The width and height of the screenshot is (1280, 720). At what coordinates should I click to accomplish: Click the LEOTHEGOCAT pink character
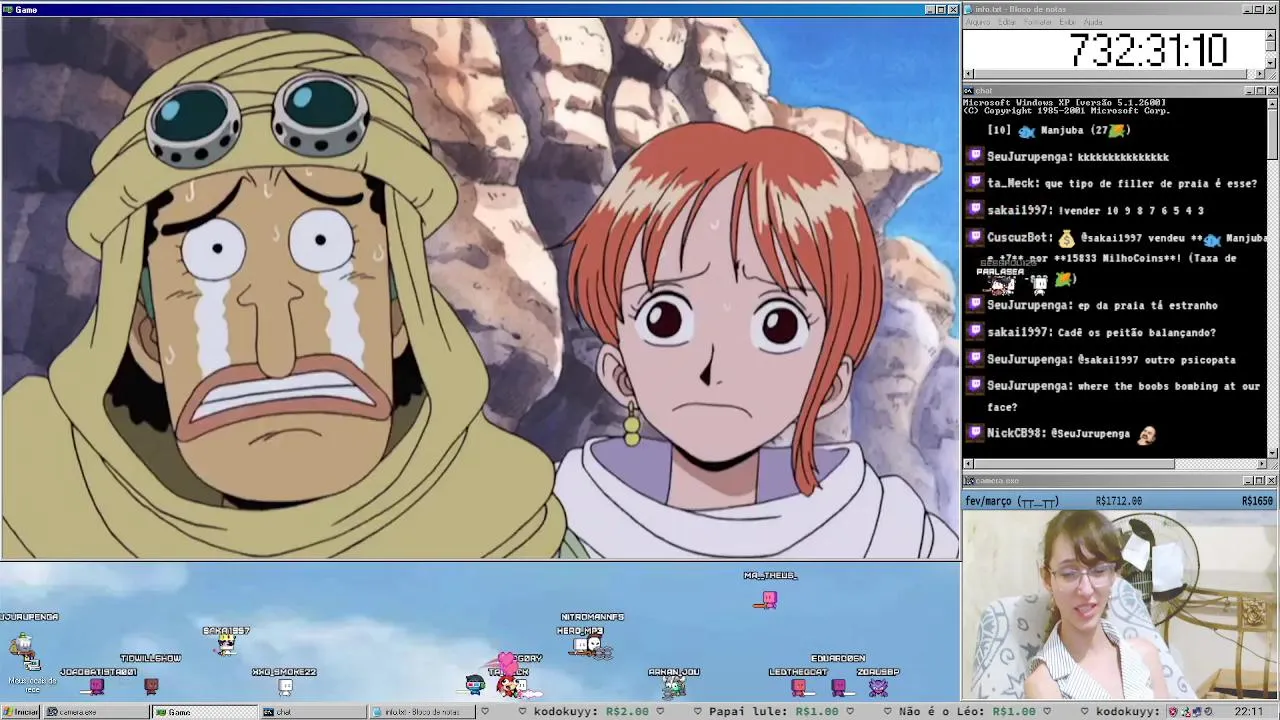(799, 687)
